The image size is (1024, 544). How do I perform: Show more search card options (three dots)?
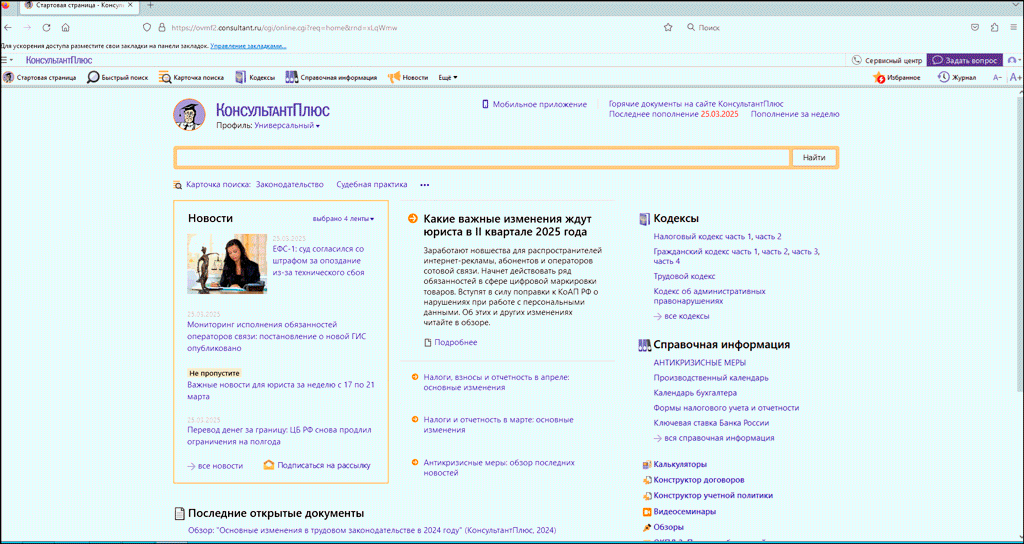click(424, 185)
